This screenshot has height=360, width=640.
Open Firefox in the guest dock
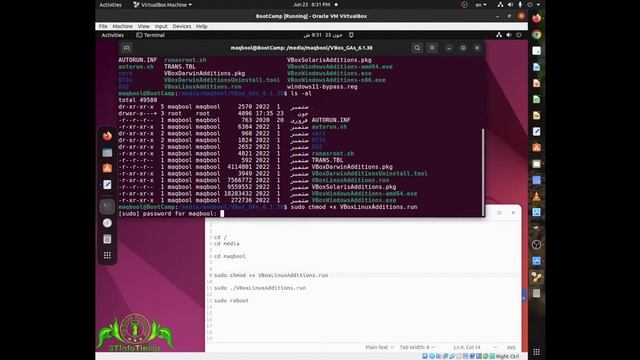coord(107,136)
